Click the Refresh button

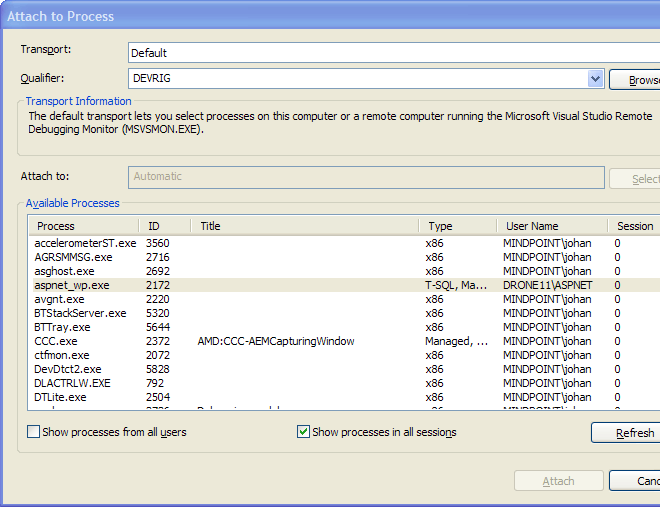tap(626, 433)
